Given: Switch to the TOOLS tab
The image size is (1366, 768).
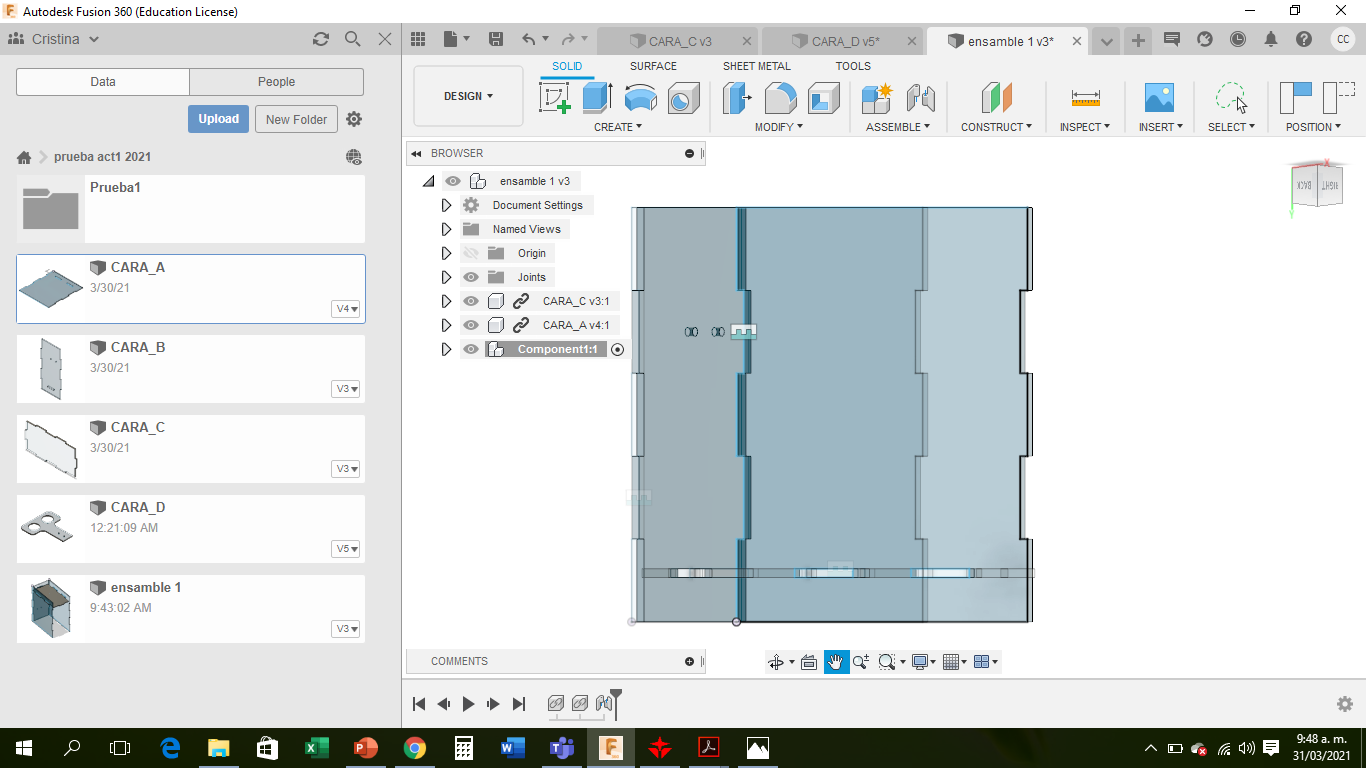Looking at the screenshot, I should [853, 66].
